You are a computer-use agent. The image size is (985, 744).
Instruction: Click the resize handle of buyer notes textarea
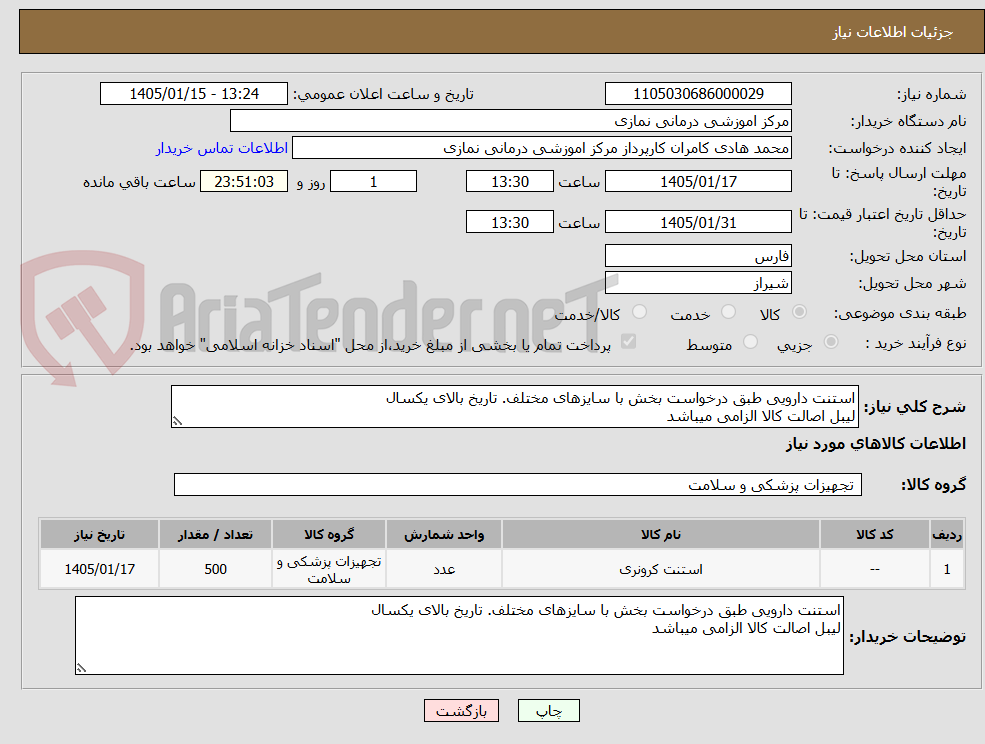pos(81,669)
